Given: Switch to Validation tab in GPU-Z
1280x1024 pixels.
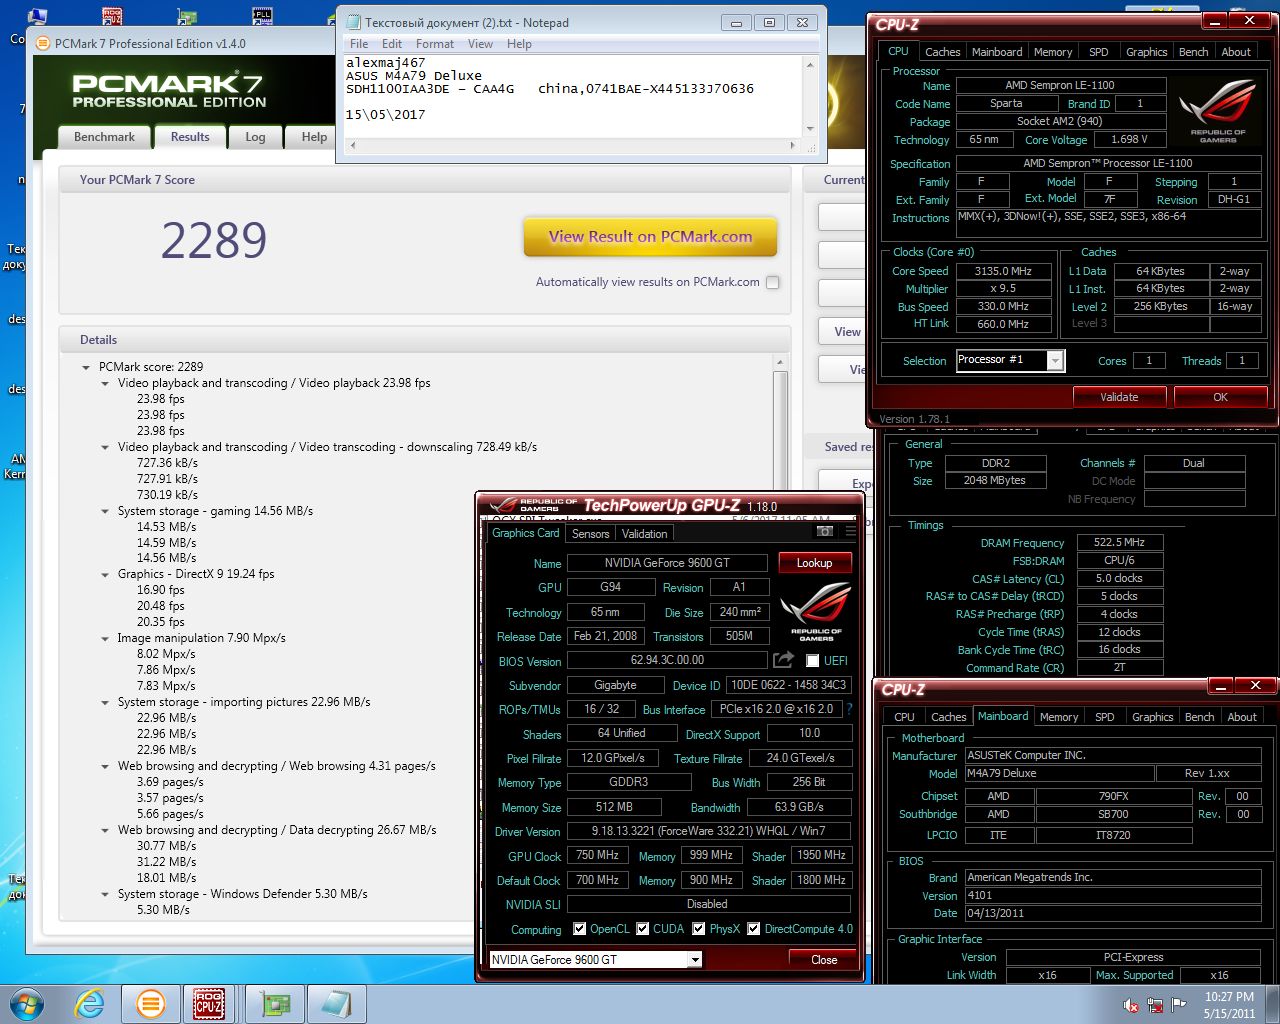Looking at the screenshot, I should (645, 534).
